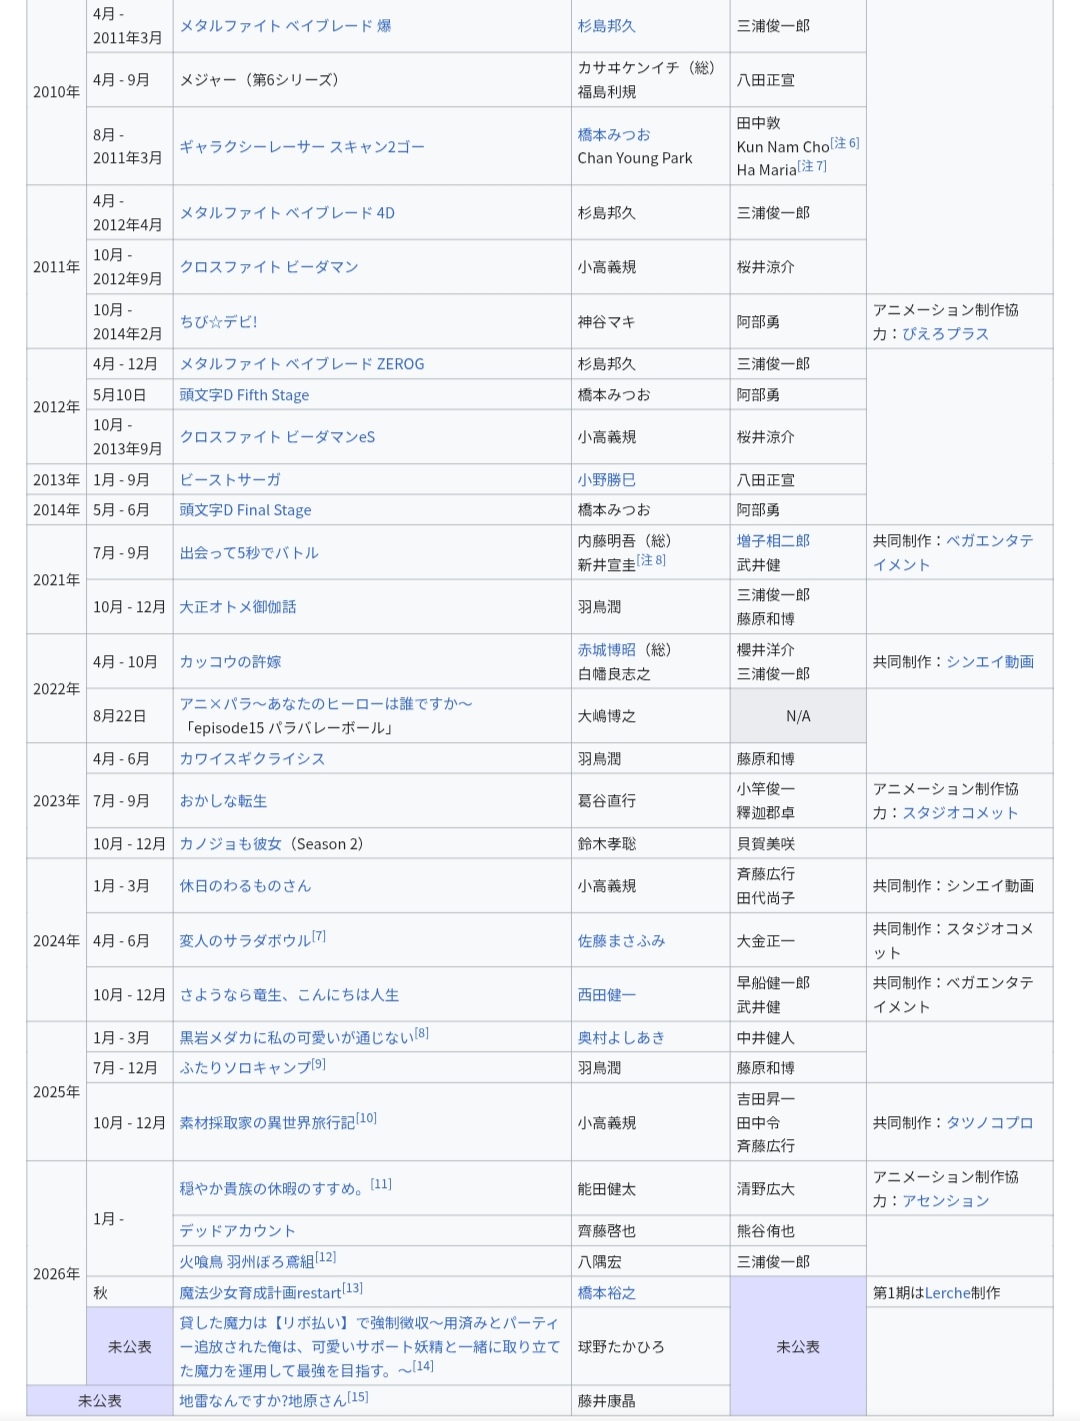Viewport: 1080px width, 1421px height.
Task: Open the おかしな転生 link
Action: click(x=223, y=800)
